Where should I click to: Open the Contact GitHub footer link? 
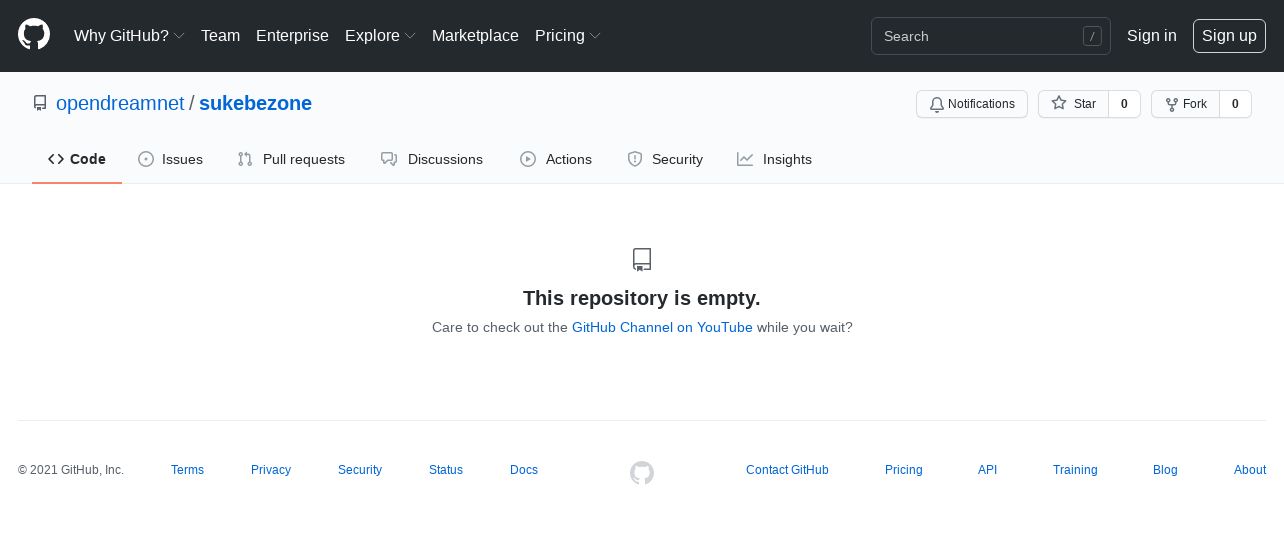pos(787,470)
